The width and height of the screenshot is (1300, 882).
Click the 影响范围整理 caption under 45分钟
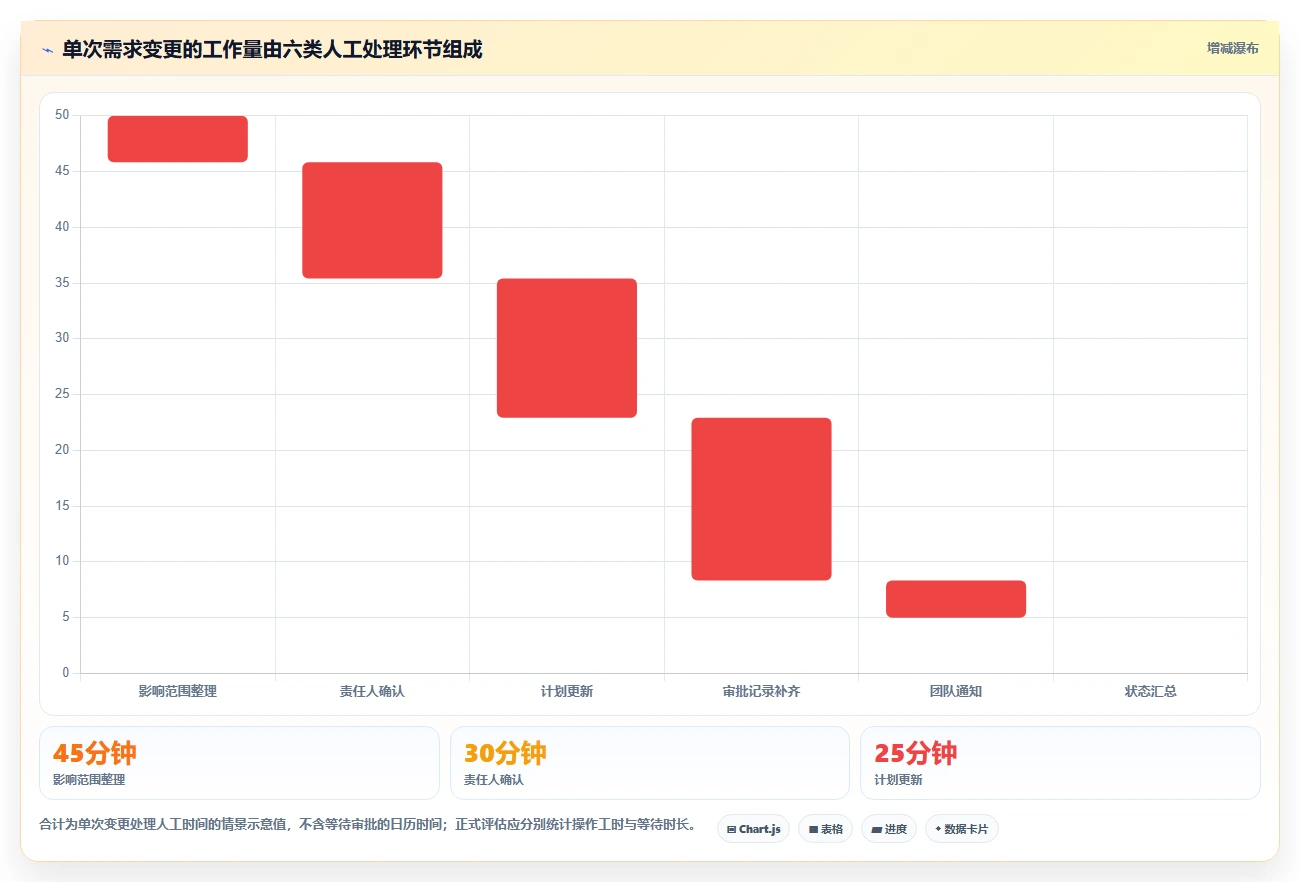click(x=89, y=780)
